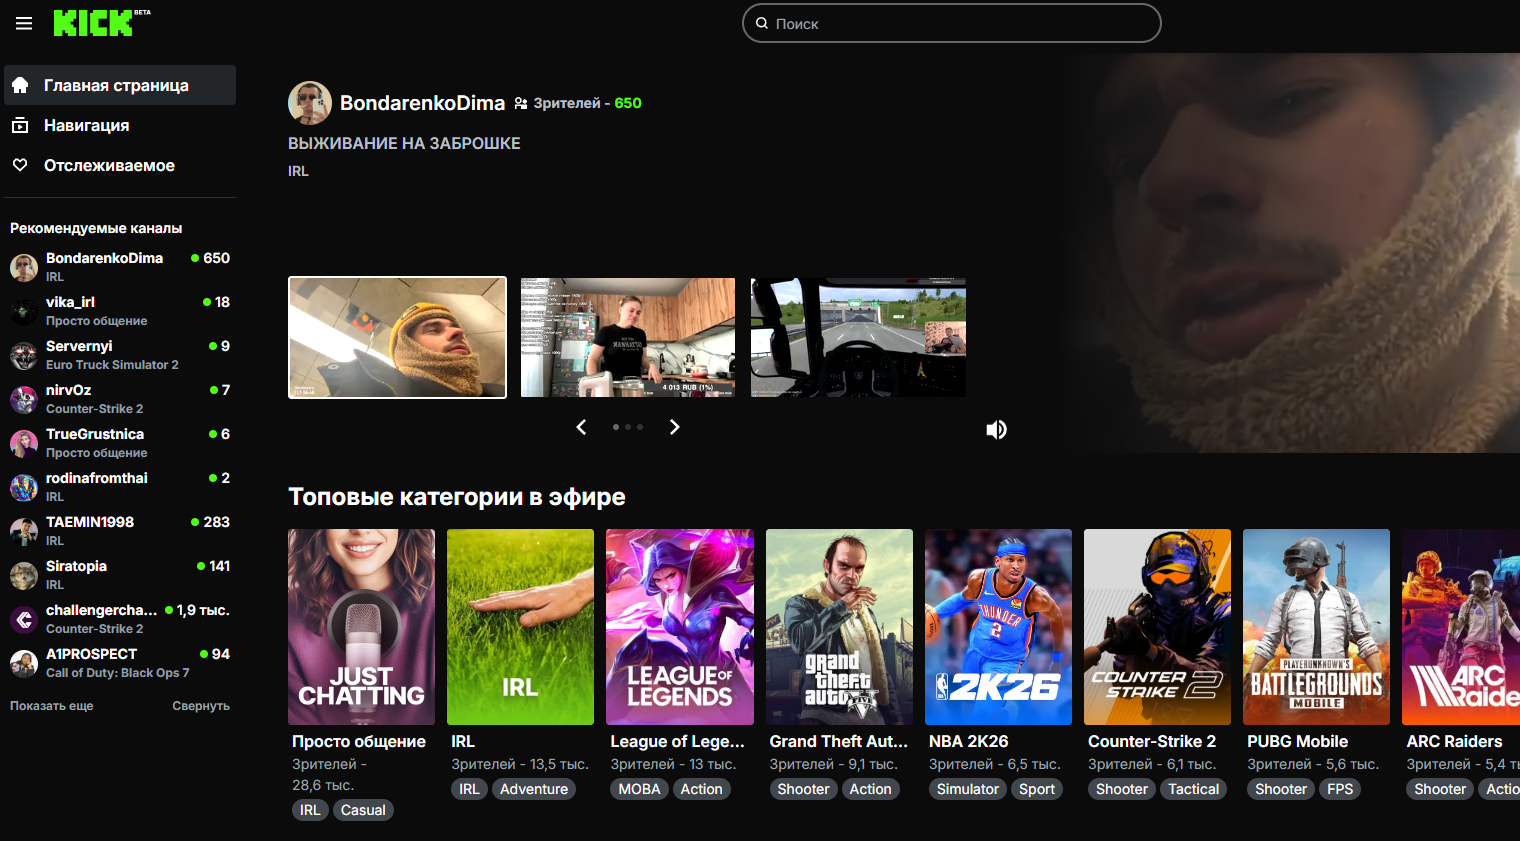
Task: Open the Counter-Strike 2 category cover
Action: 1157,627
